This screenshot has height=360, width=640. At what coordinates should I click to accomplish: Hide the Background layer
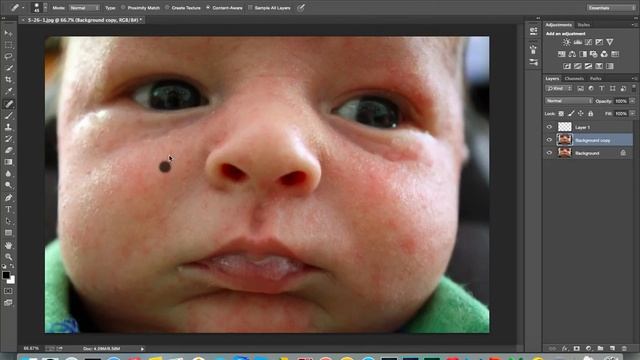tap(549, 153)
